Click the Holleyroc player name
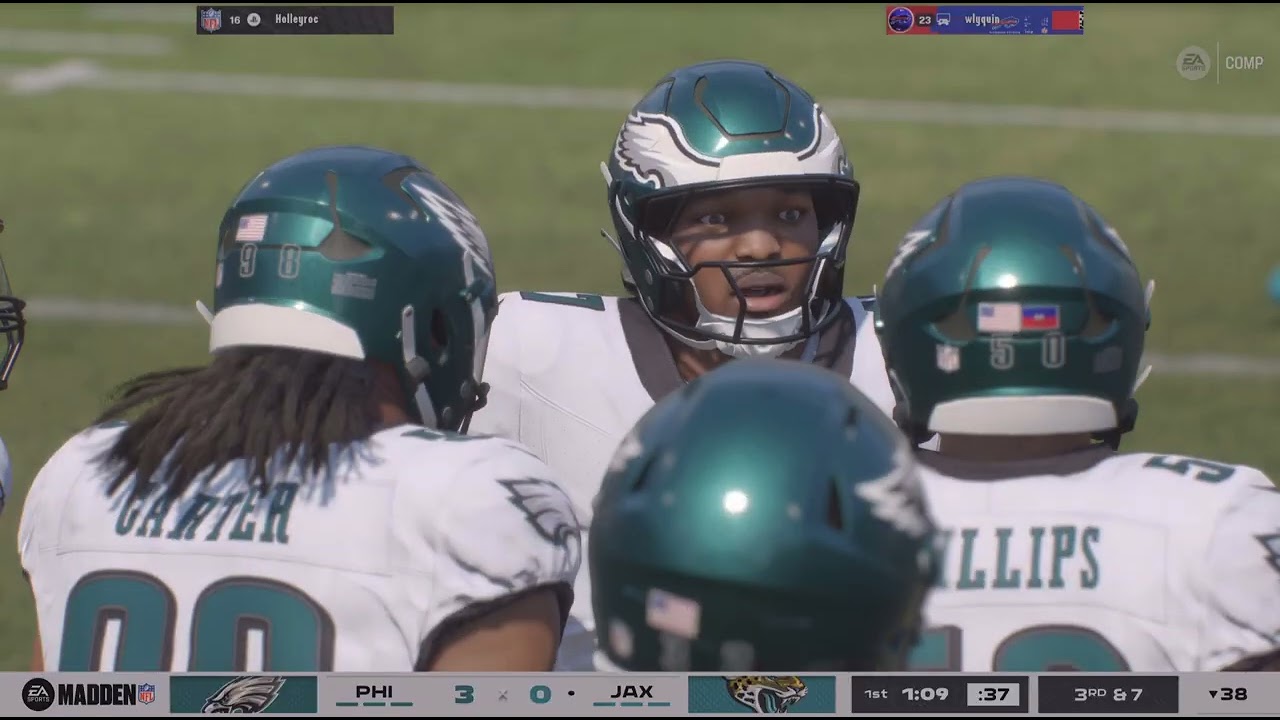 [297, 19]
